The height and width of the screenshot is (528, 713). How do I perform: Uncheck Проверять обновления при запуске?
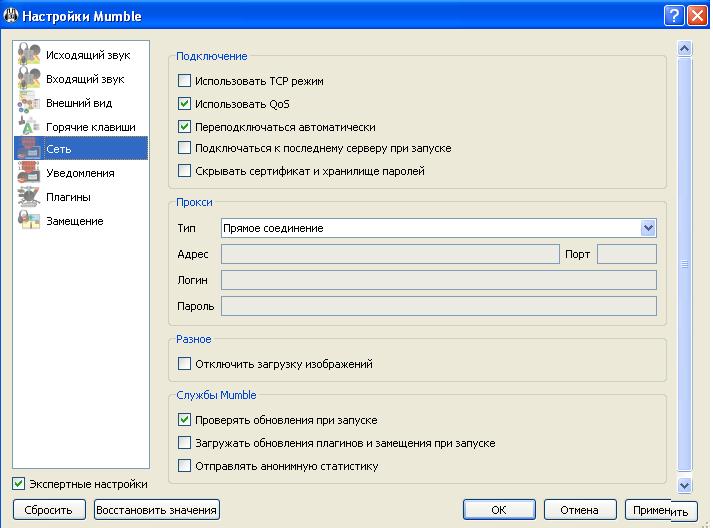[184, 420]
